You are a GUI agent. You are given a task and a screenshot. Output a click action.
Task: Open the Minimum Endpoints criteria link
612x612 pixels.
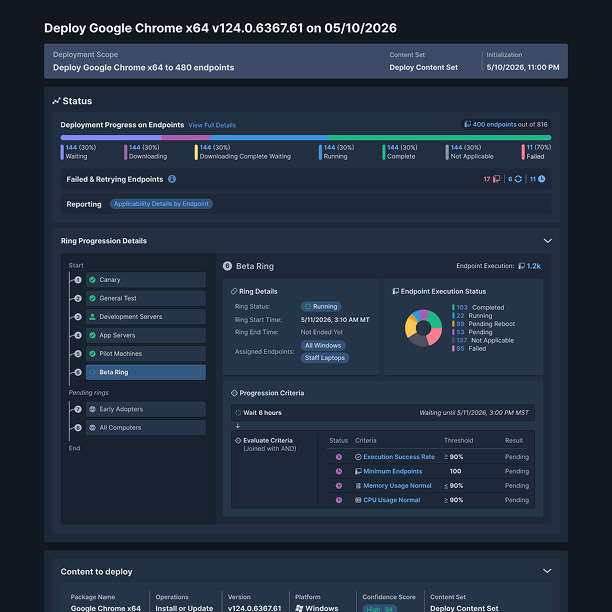(393, 471)
